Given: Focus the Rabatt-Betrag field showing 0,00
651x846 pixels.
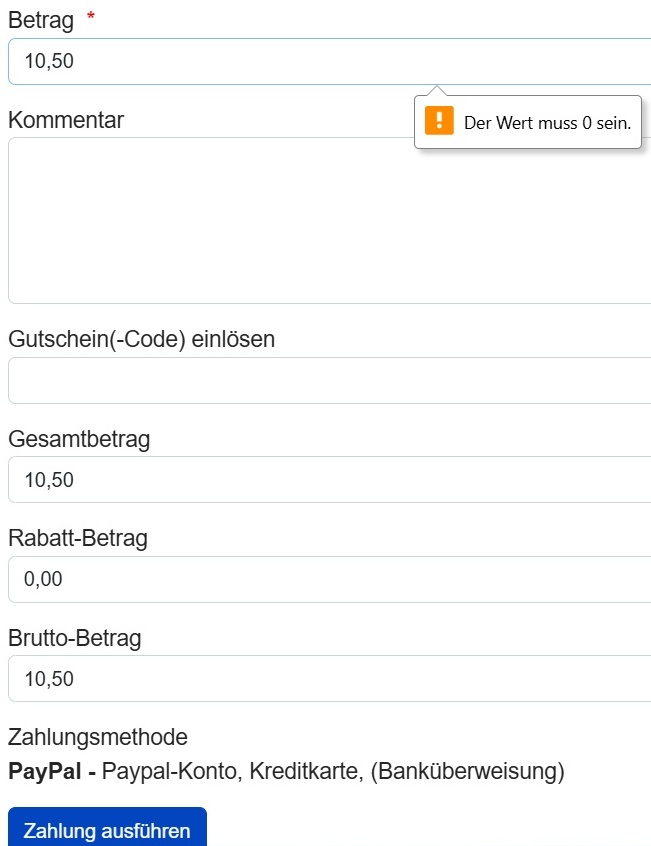Looking at the screenshot, I should coord(328,579).
